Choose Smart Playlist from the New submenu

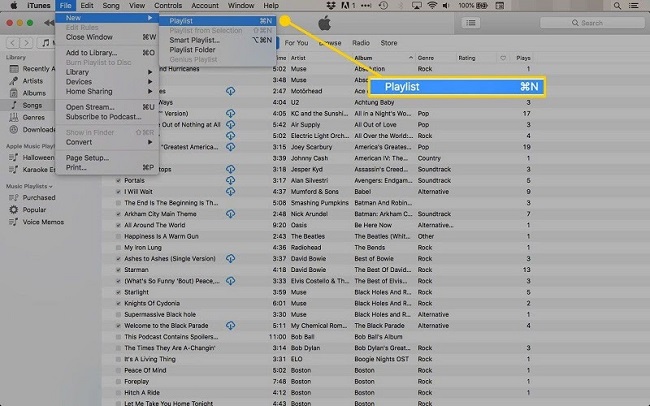click(x=195, y=39)
